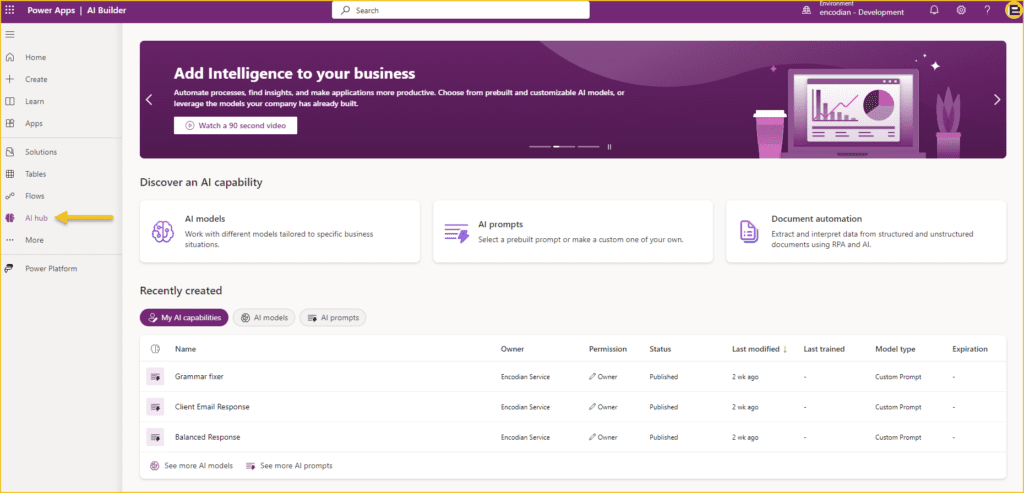Click the AI models brain icon
The height and width of the screenshot is (493, 1024).
coord(163,231)
